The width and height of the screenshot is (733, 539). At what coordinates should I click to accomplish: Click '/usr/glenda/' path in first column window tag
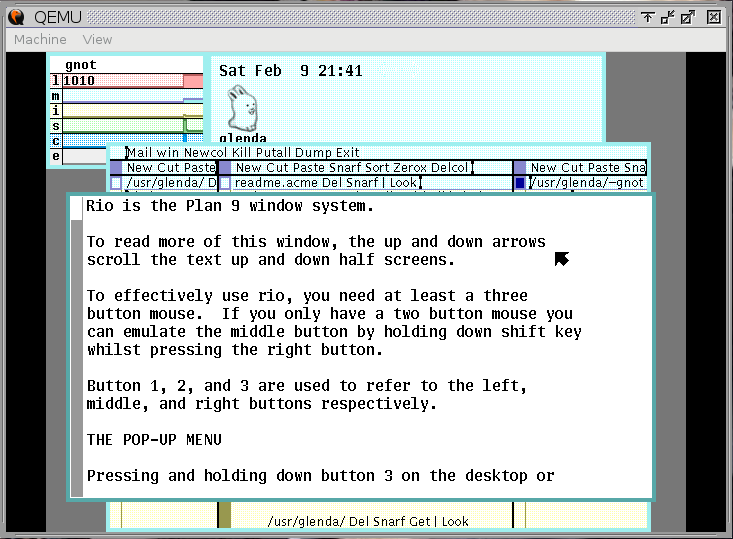coord(165,183)
